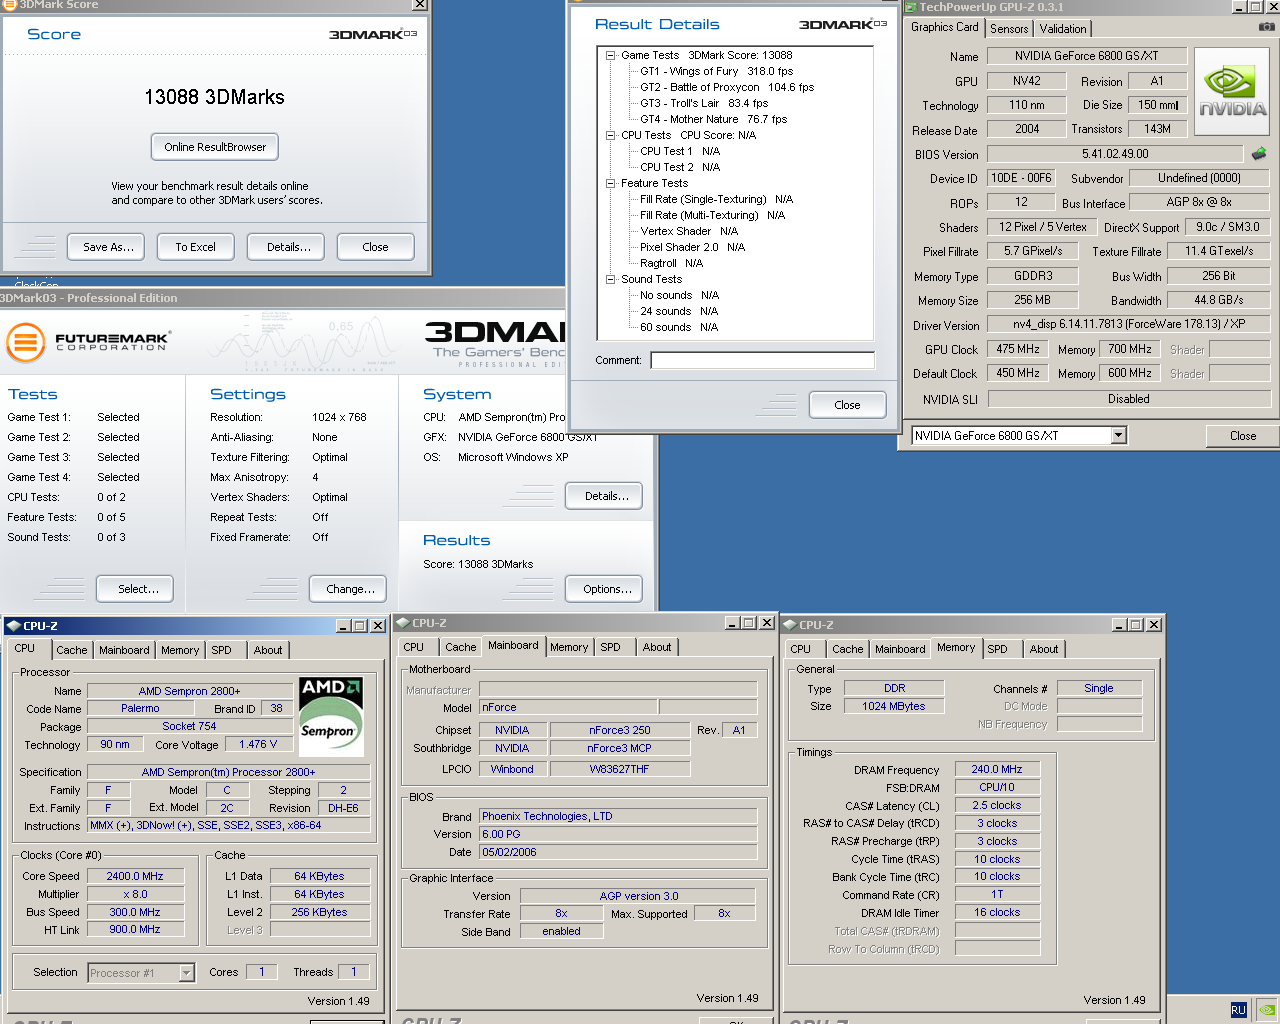Click the GPU Clock value 475 MHz

pyautogui.click(x=1018, y=349)
